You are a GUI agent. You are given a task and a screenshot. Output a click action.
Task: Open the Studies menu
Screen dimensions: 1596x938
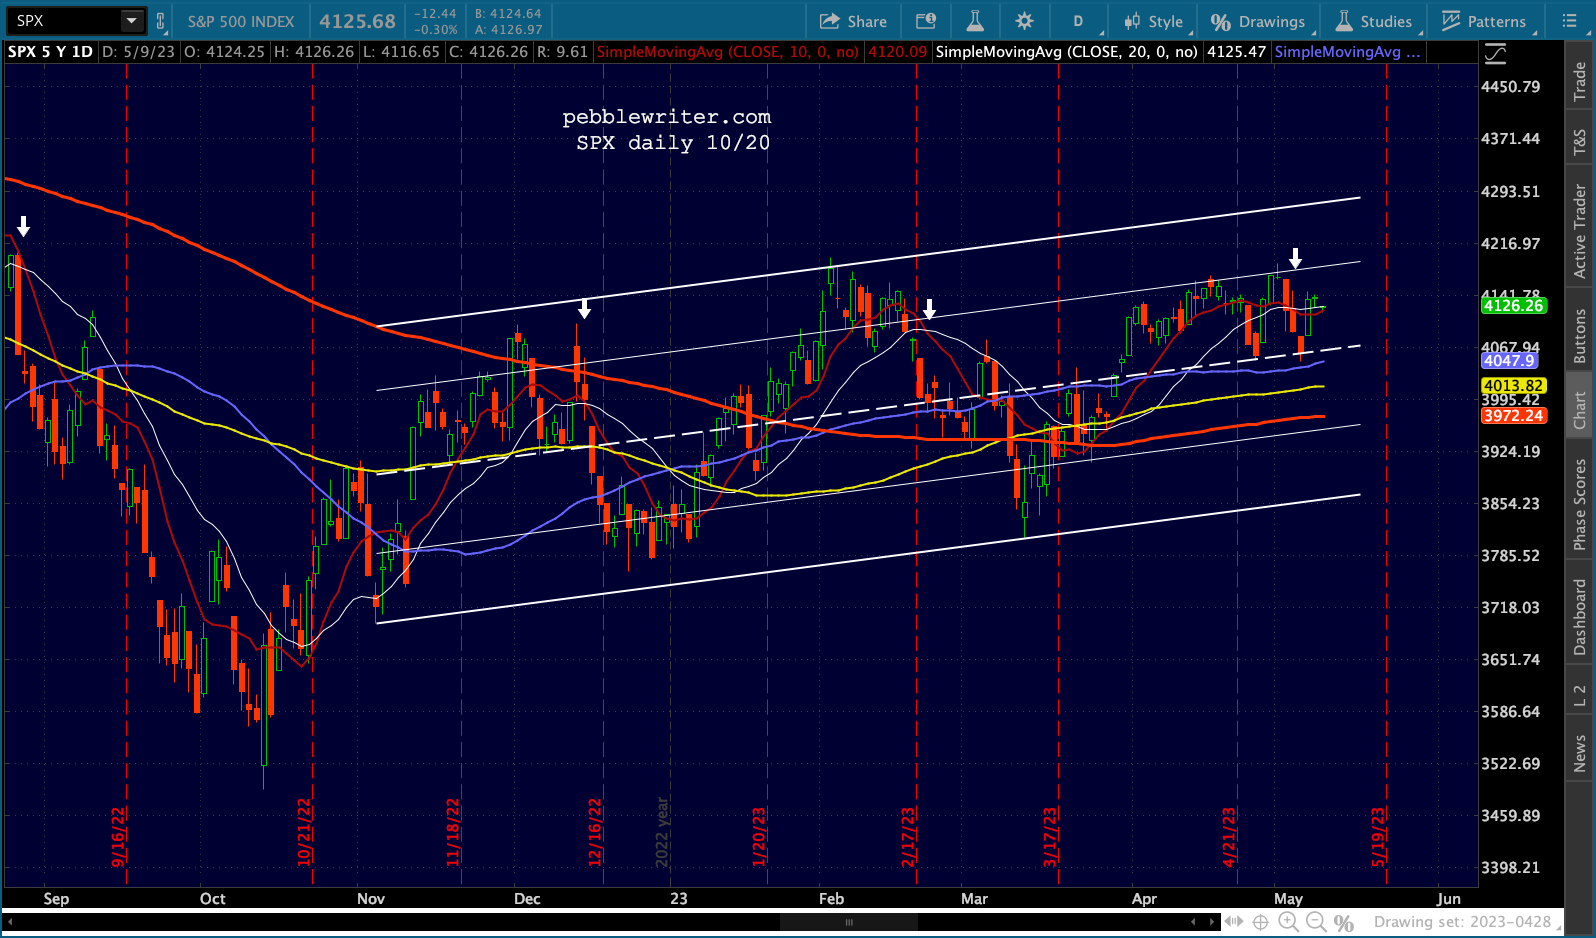(x=1374, y=21)
